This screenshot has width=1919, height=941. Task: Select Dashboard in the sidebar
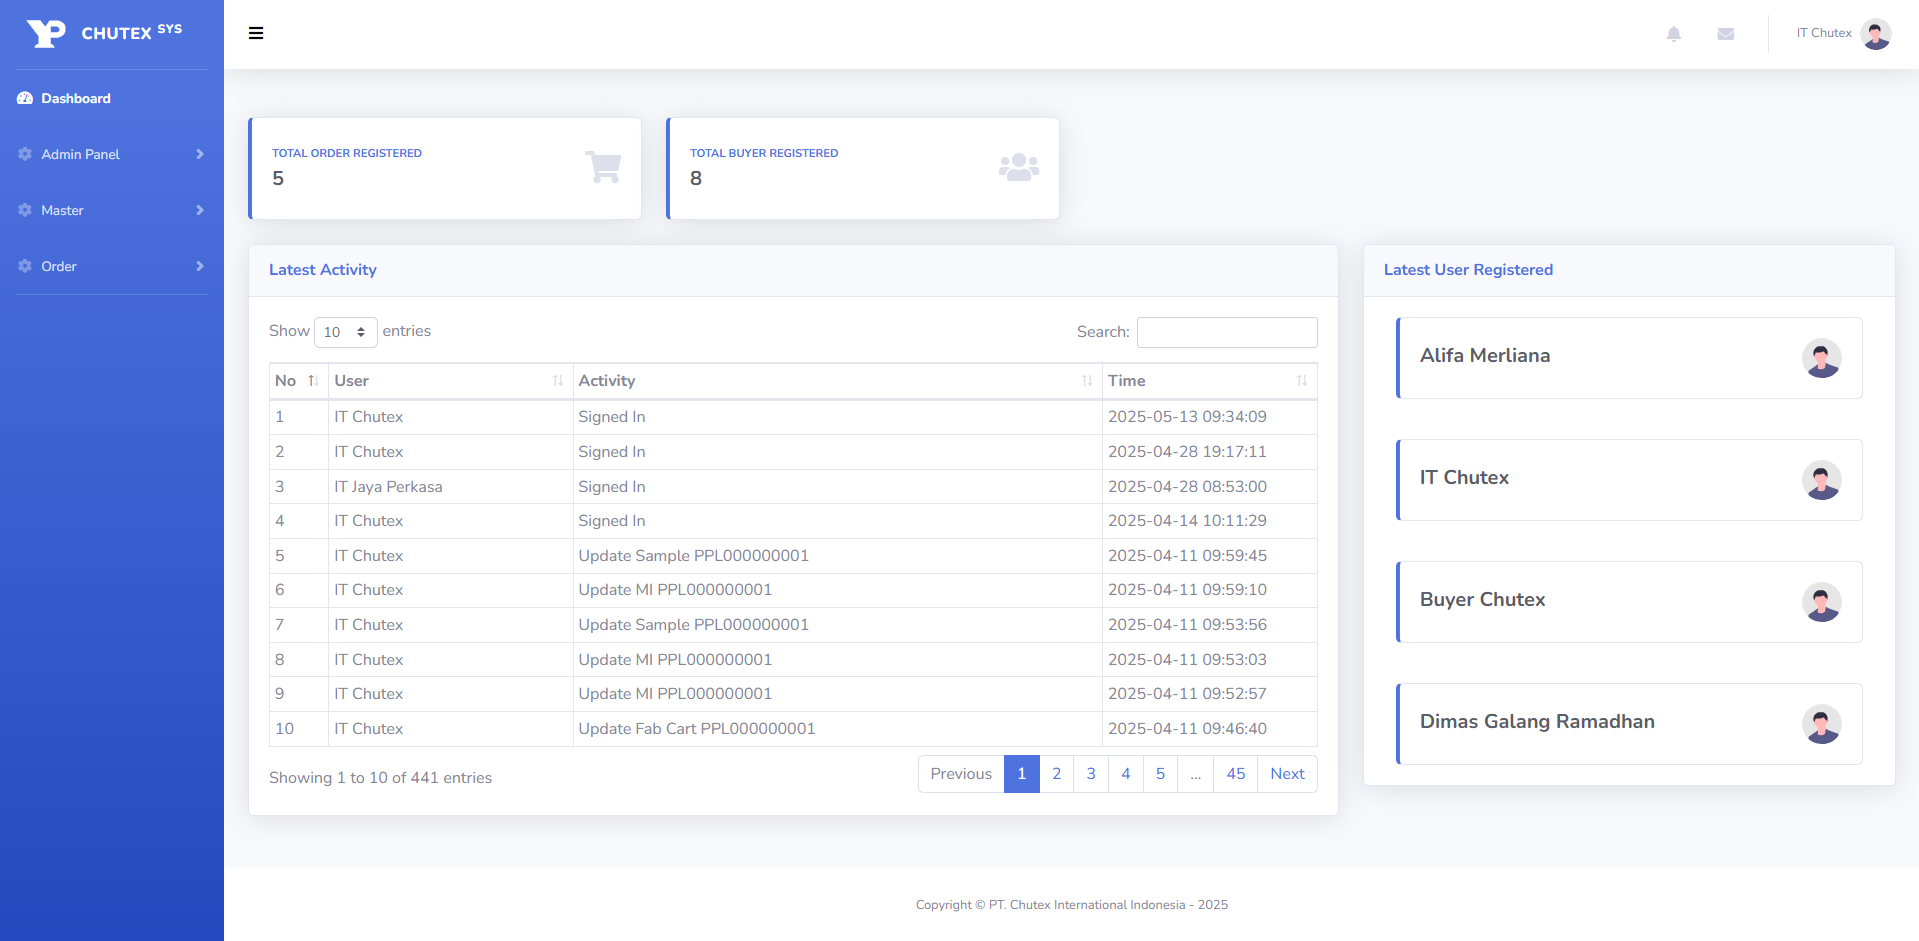[x=76, y=98]
